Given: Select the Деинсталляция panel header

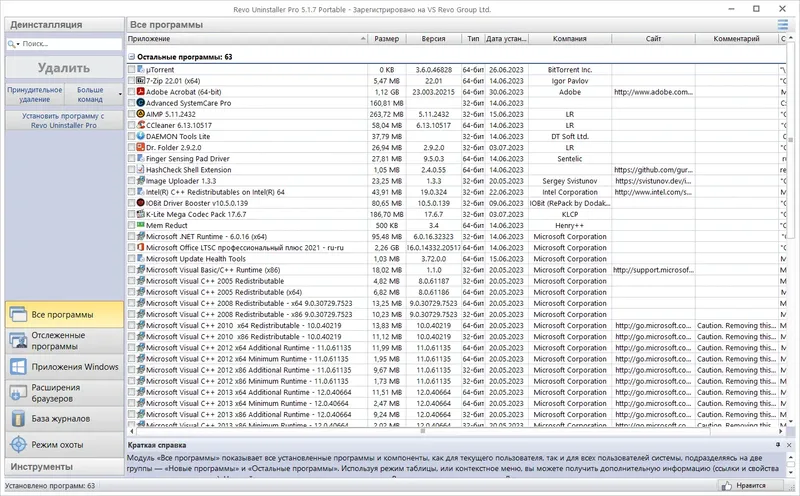Looking at the screenshot, I should point(64,24).
